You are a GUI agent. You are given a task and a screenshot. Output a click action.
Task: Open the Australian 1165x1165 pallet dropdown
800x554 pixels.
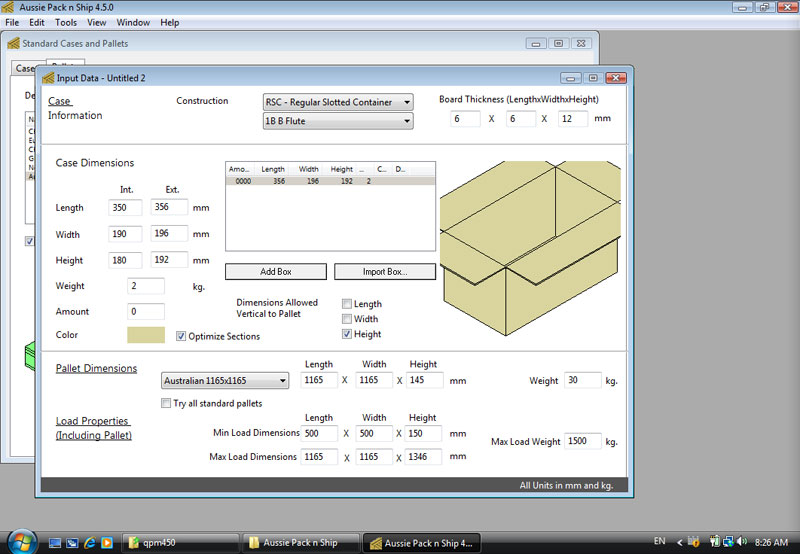[225, 381]
